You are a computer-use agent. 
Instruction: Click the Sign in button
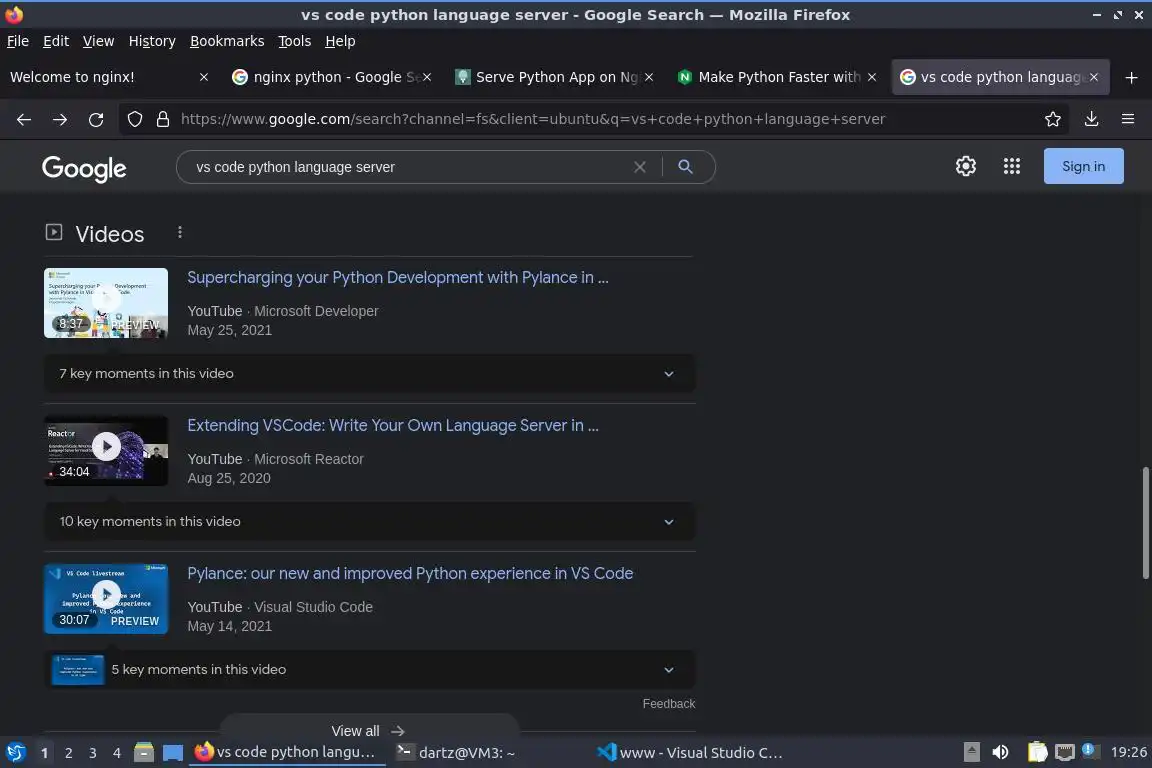click(1083, 166)
